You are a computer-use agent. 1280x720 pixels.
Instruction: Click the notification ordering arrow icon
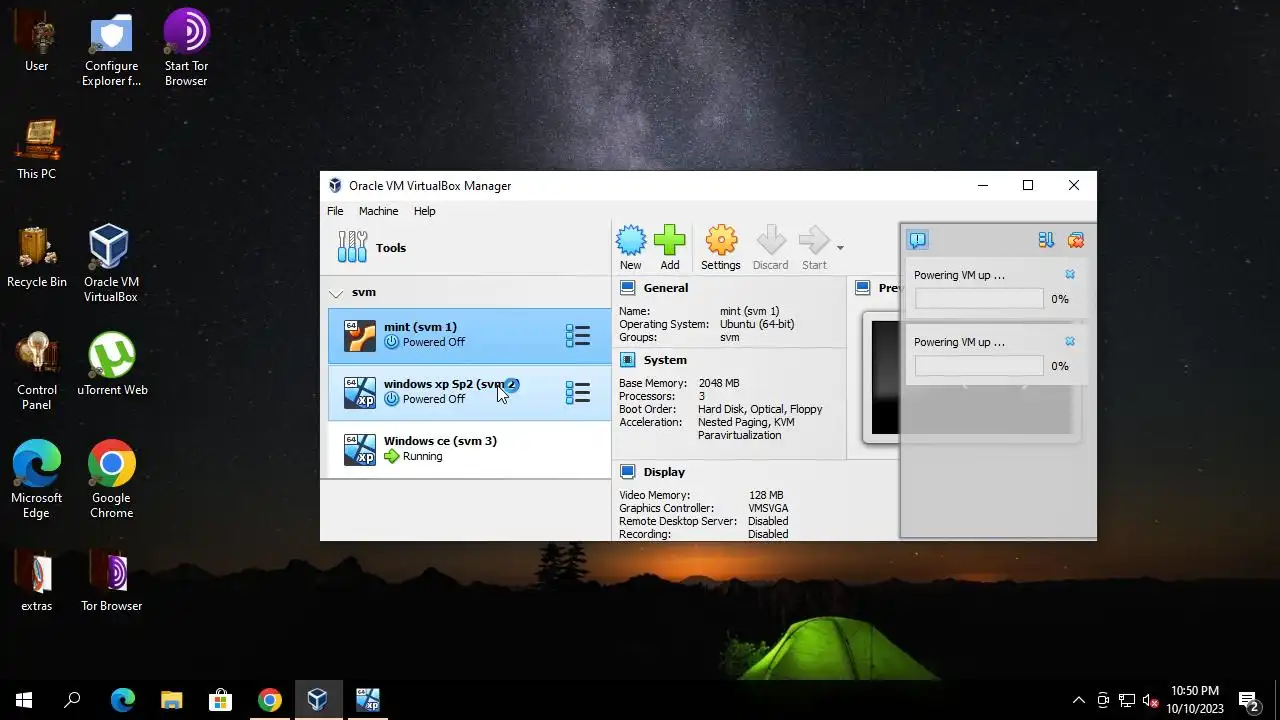[x=1046, y=240]
